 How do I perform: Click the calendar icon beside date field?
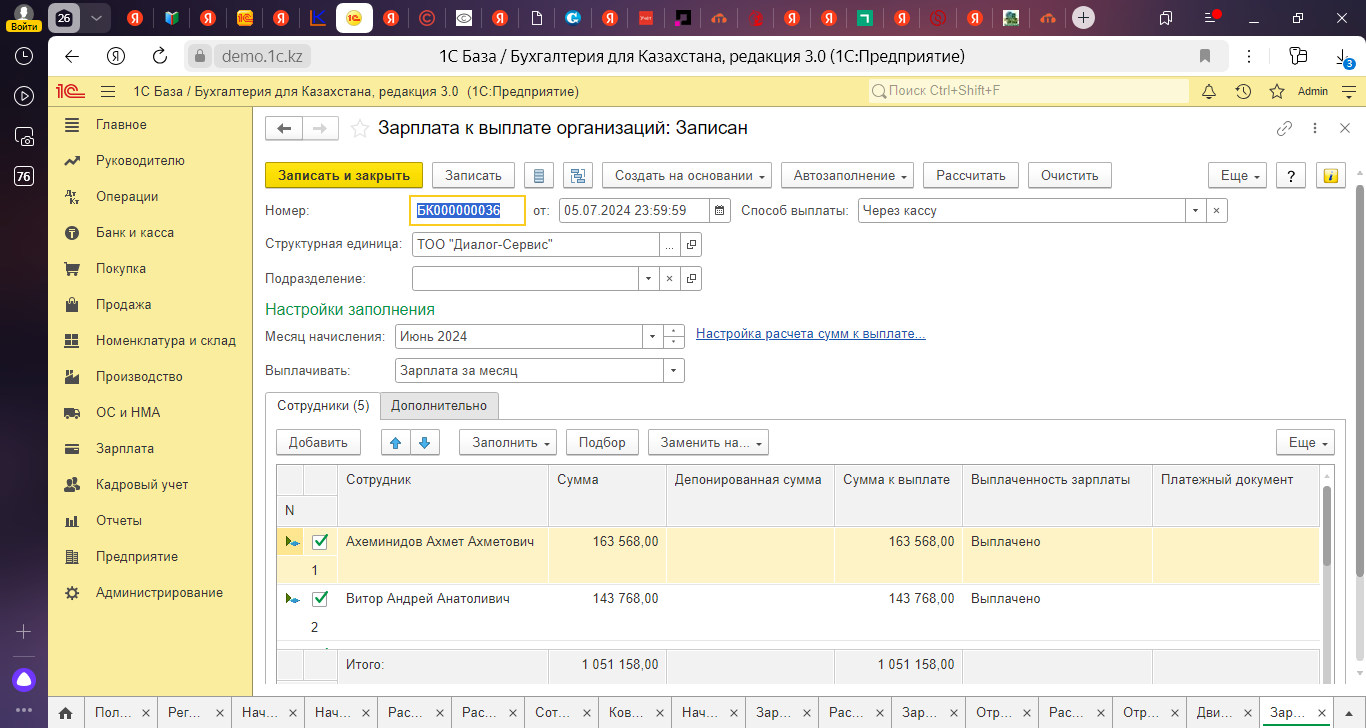720,210
